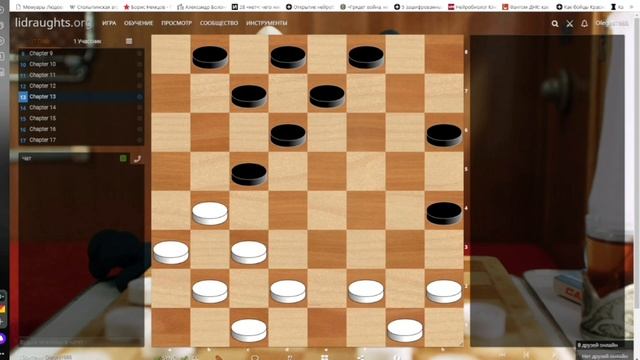Click the page vertical scrollbar
The width and height of the screenshot is (640, 360).
tap(637, 163)
